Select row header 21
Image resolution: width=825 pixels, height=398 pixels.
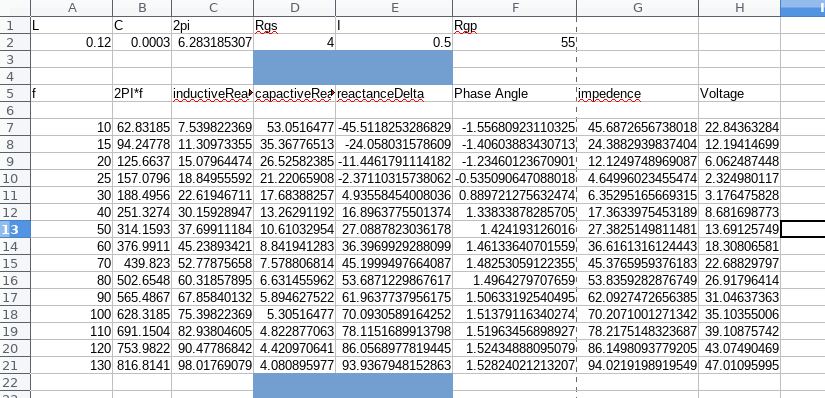click(x=15, y=365)
